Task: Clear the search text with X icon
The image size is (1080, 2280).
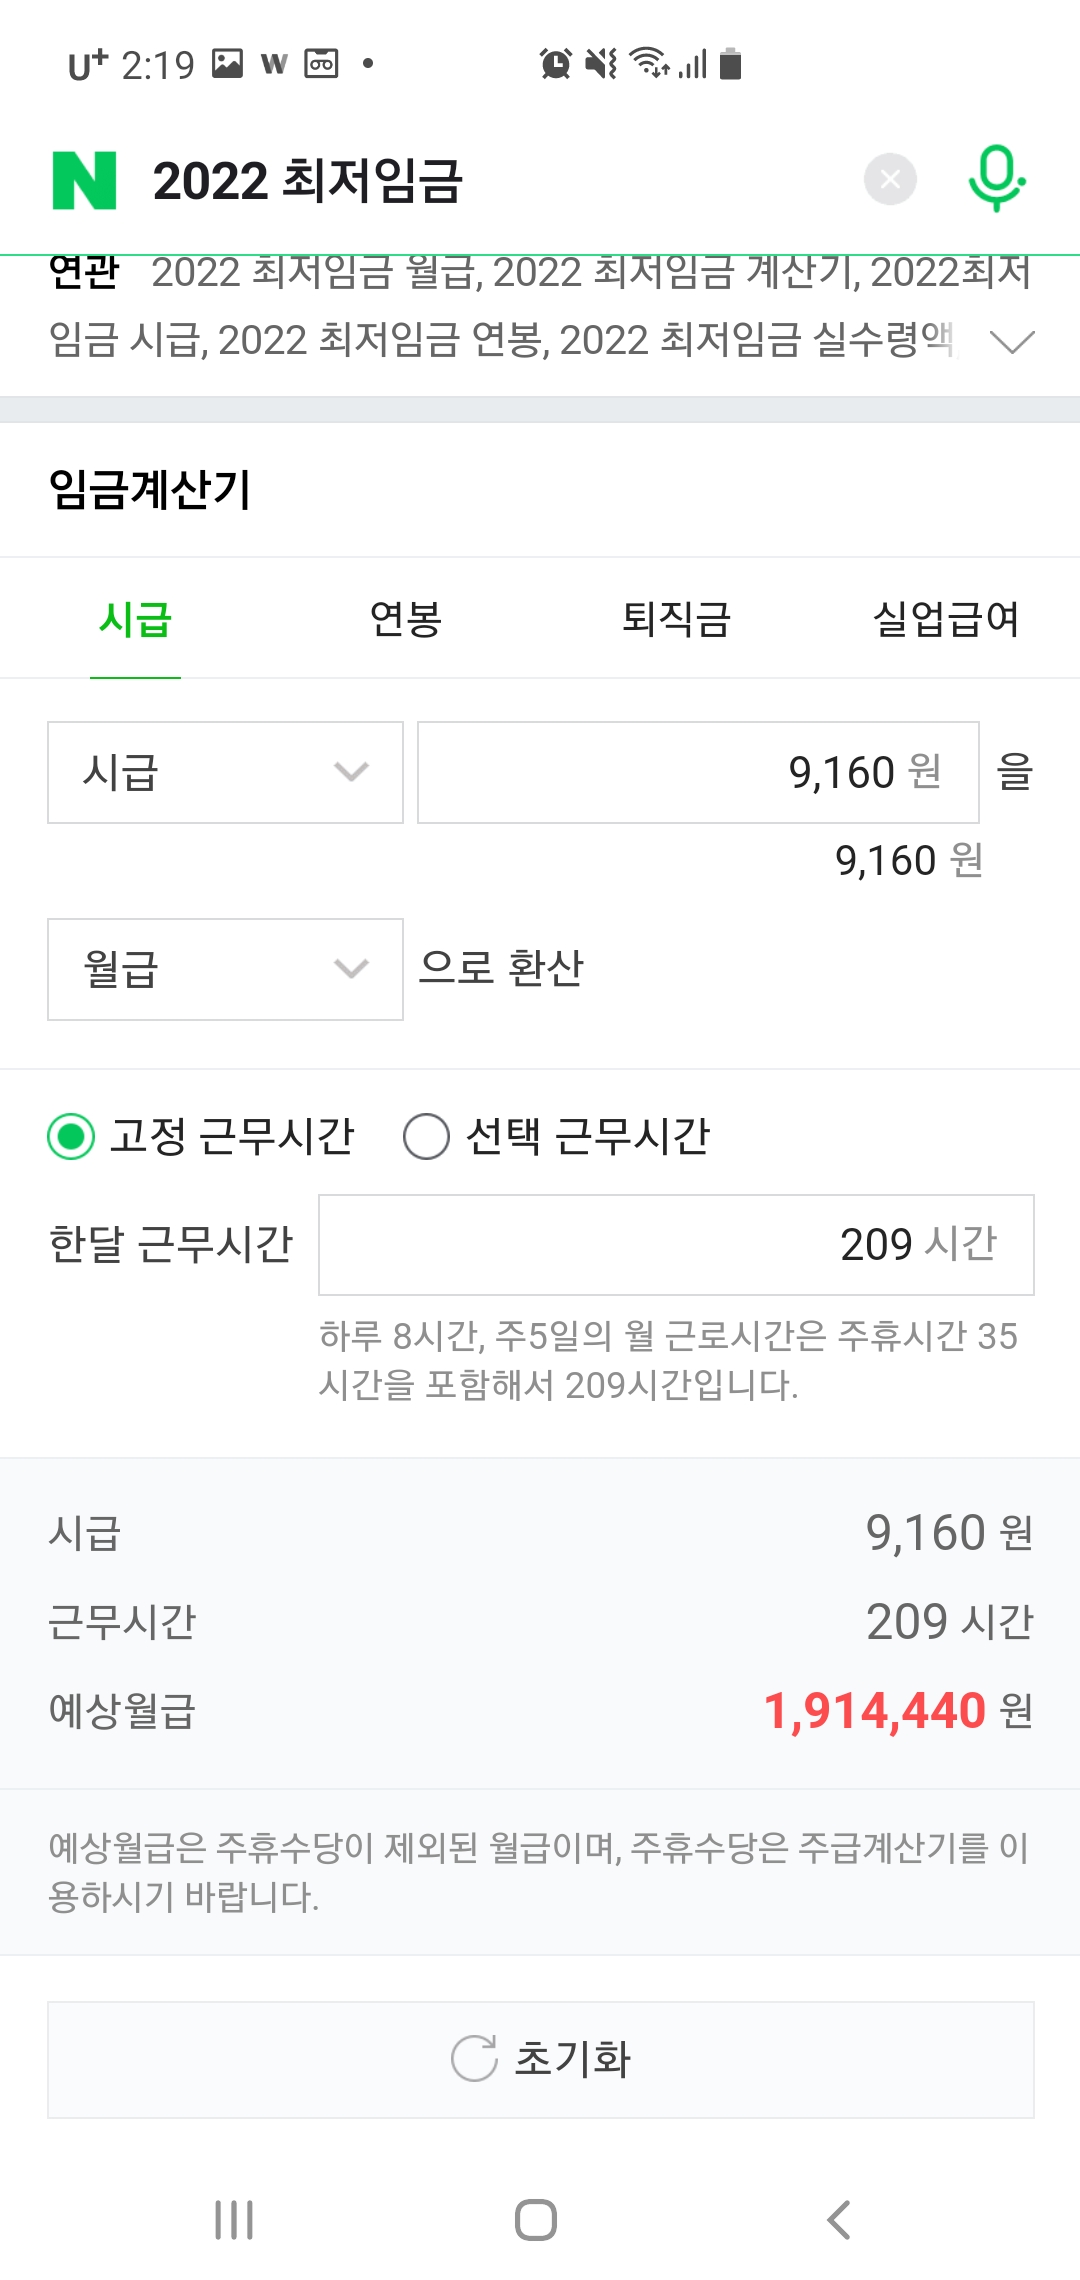Action: (x=890, y=180)
